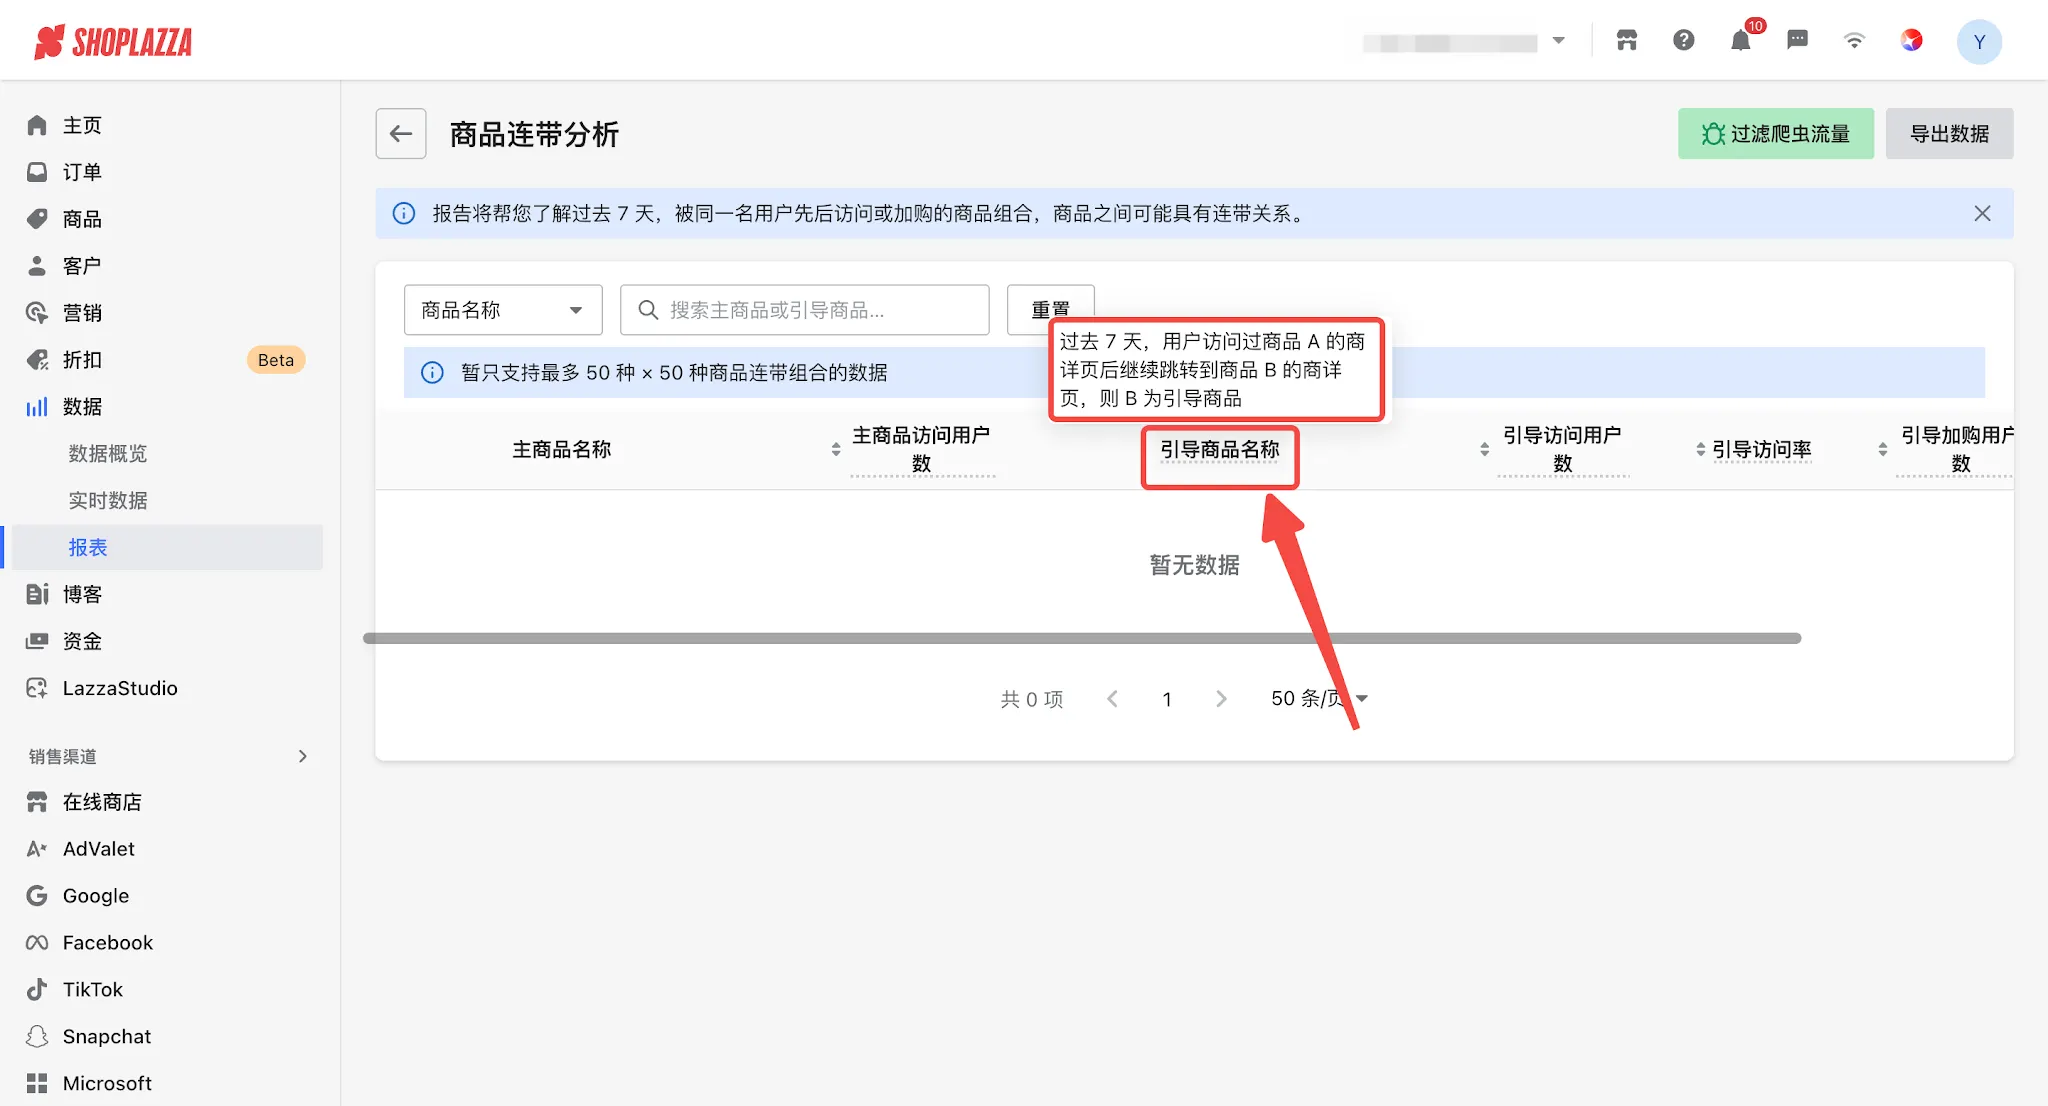This screenshot has width=2048, height=1106.
Task: Click the wifi signal status icon
Action: [1854, 40]
